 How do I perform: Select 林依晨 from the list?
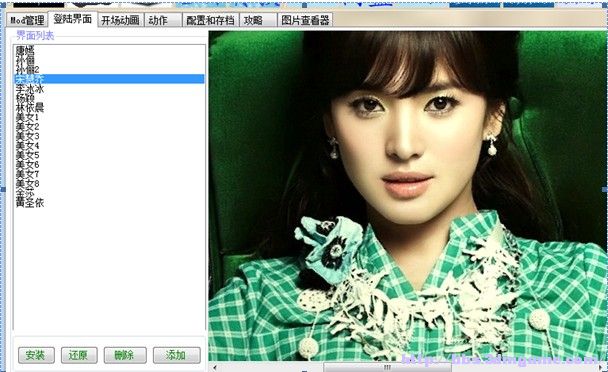109,107
